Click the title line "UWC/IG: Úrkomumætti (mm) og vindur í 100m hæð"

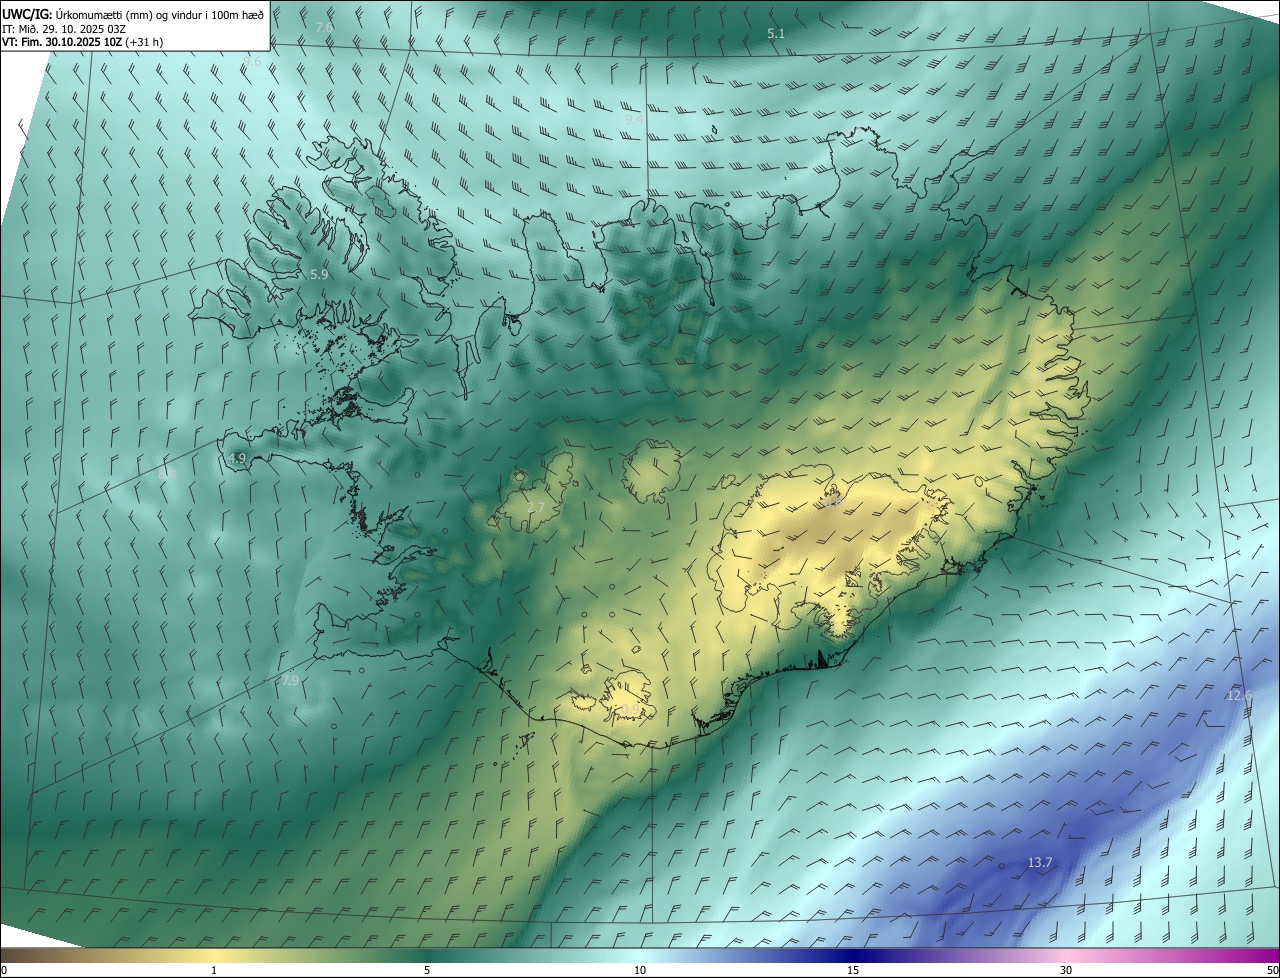[x=133, y=14]
